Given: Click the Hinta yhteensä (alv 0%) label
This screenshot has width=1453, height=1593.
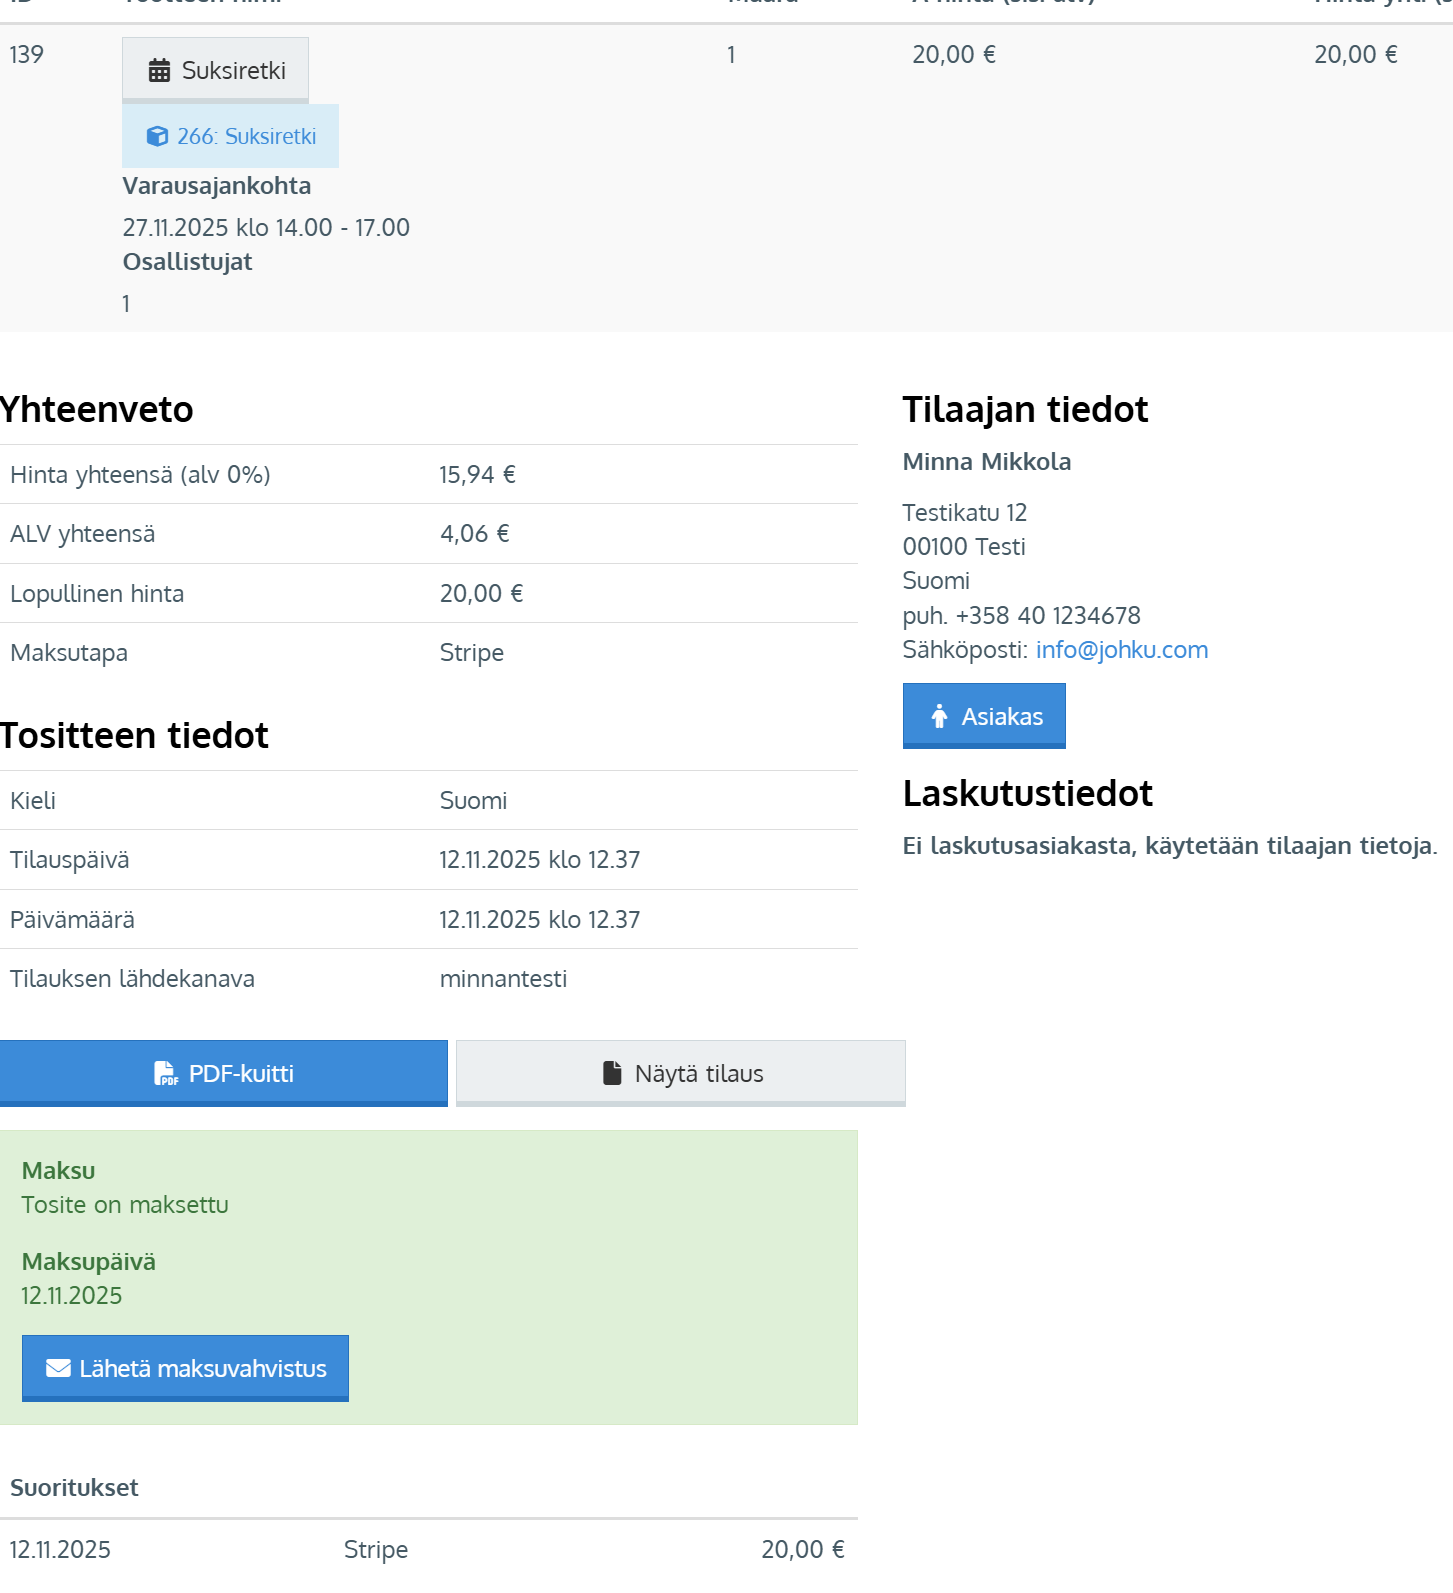Looking at the screenshot, I should (x=141, y=475).
